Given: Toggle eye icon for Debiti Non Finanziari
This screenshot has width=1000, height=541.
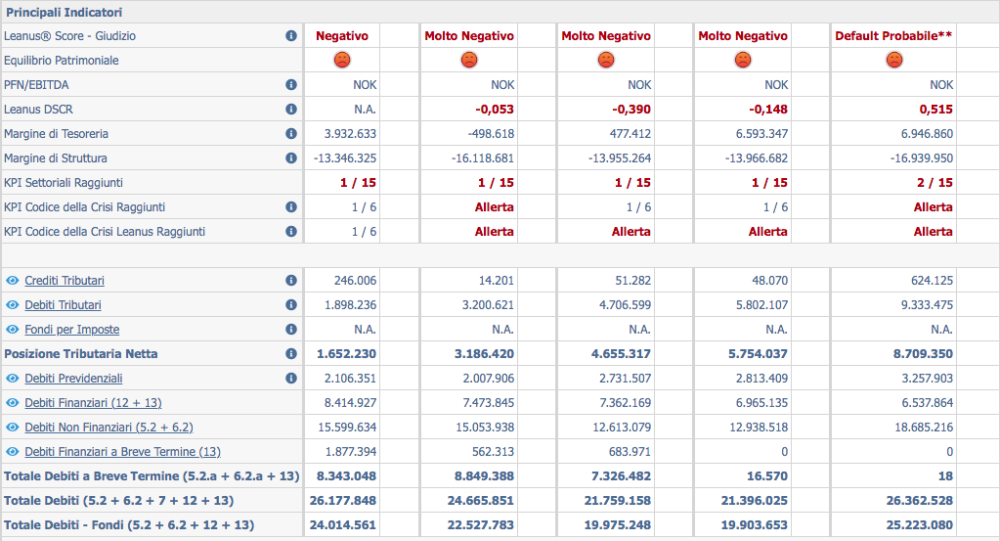Looking at the screenshot, I should tap(12, 427).
